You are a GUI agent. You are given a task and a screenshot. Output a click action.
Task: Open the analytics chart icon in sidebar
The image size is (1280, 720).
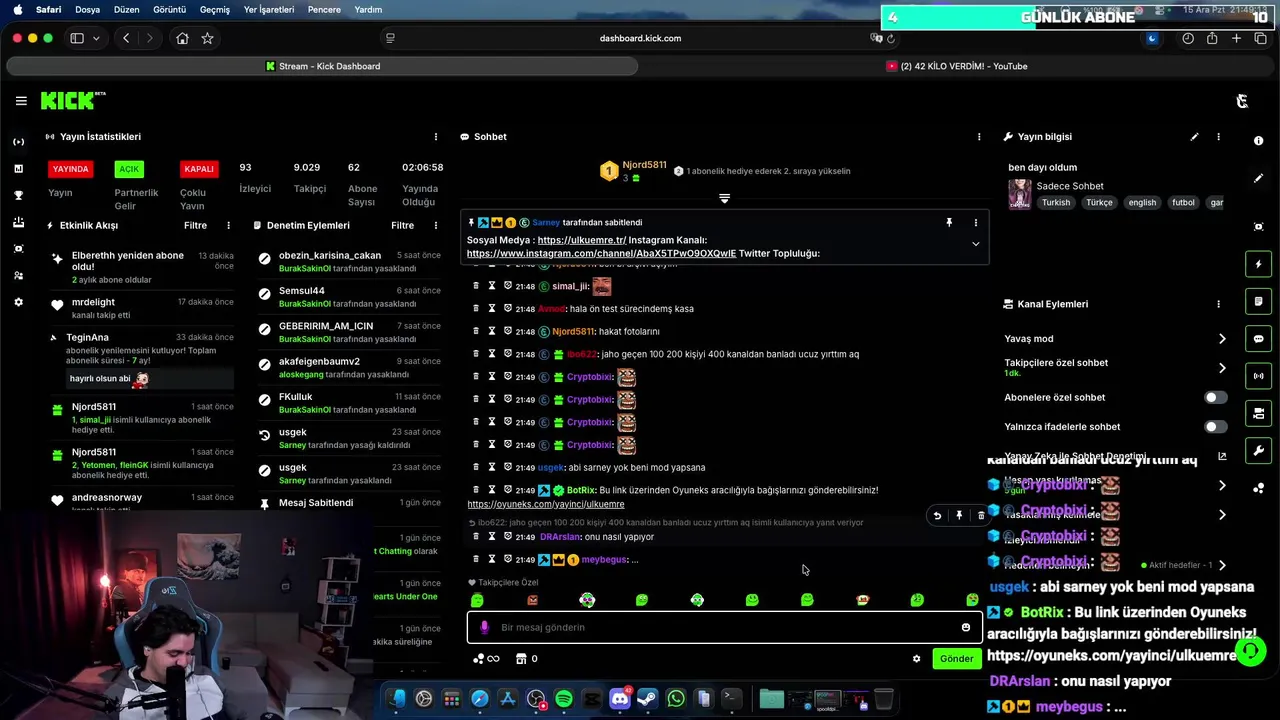click(x=18, y=168)
